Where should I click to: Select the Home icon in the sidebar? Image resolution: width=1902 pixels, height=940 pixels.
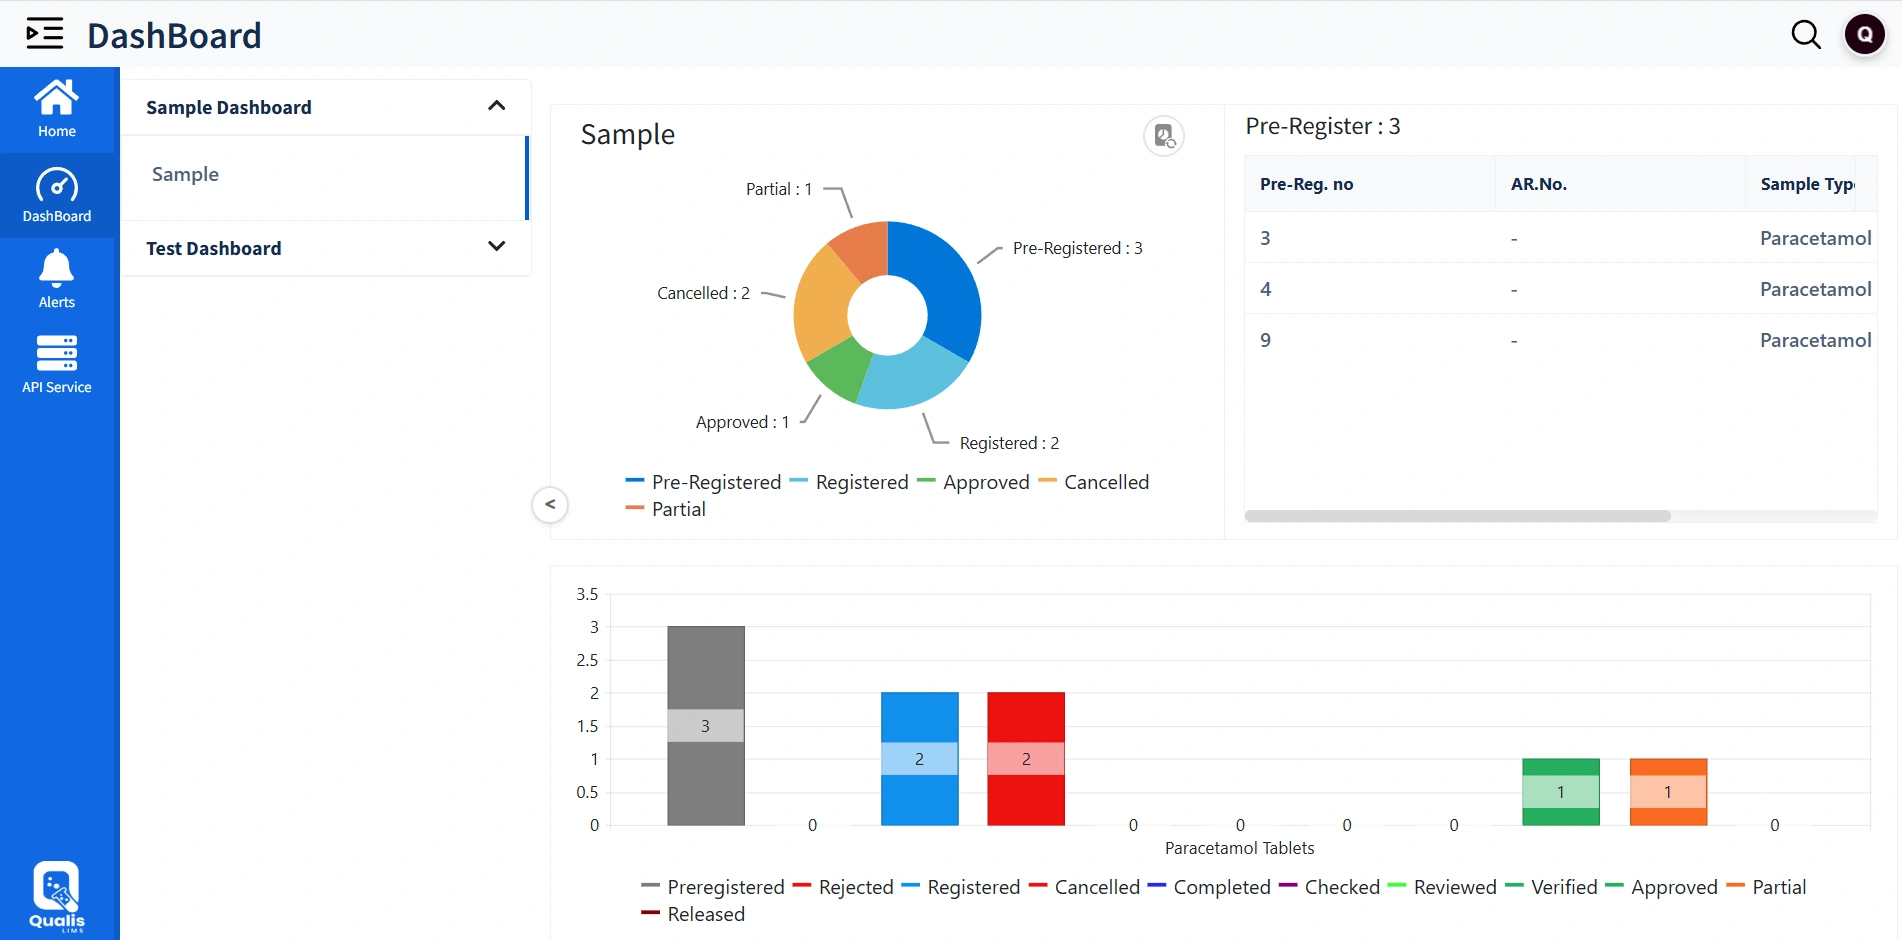pos(57,106)
